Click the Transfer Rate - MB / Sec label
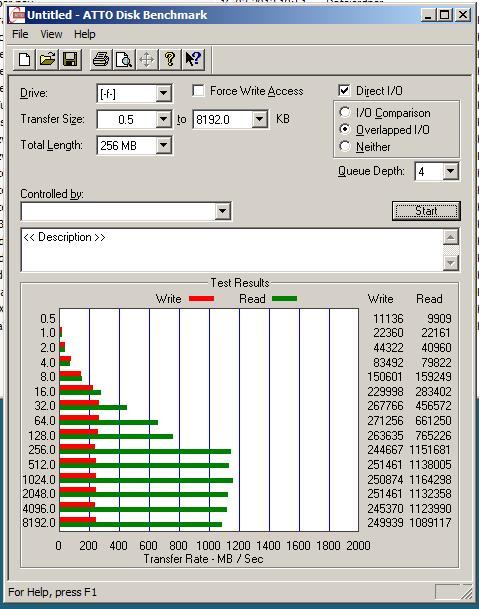 204,559
